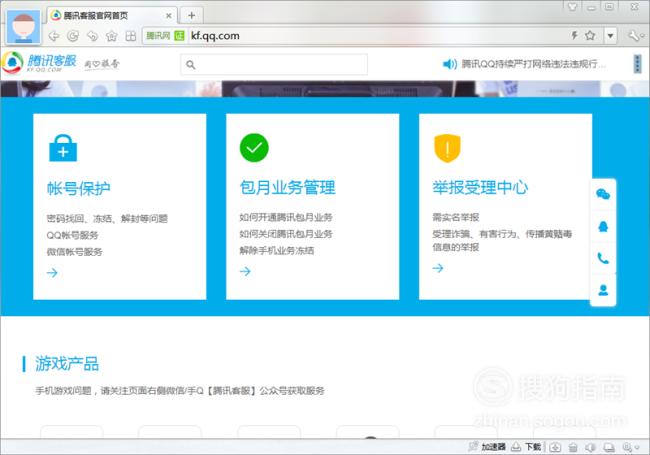Screen dimensions: 650x455
Task: Click the arrow under 包月业务管理 card
Action: pyautogui.click(x=245, y=271)
